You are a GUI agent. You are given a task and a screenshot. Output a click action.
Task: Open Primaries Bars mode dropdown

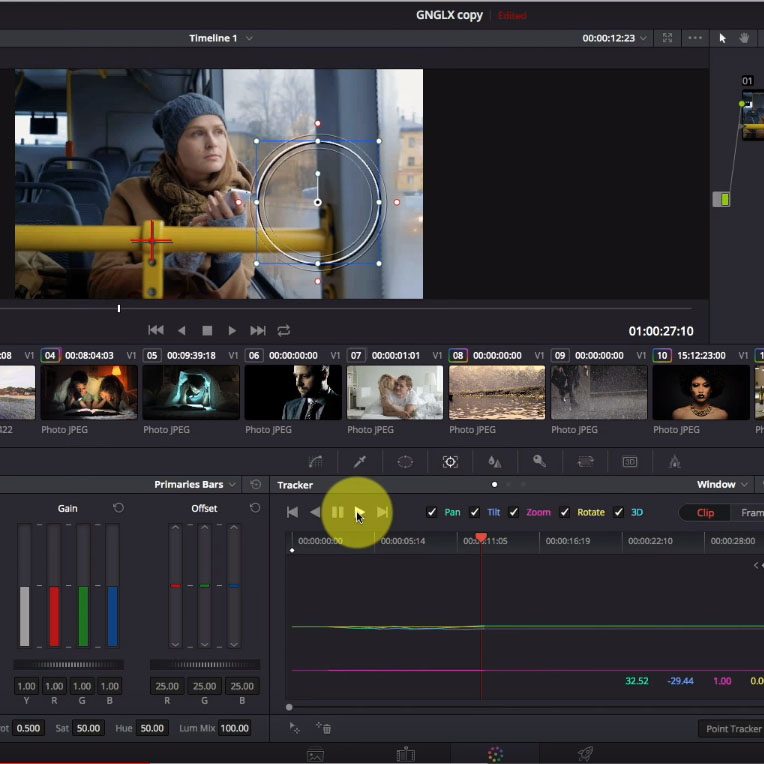pos(195,484)
